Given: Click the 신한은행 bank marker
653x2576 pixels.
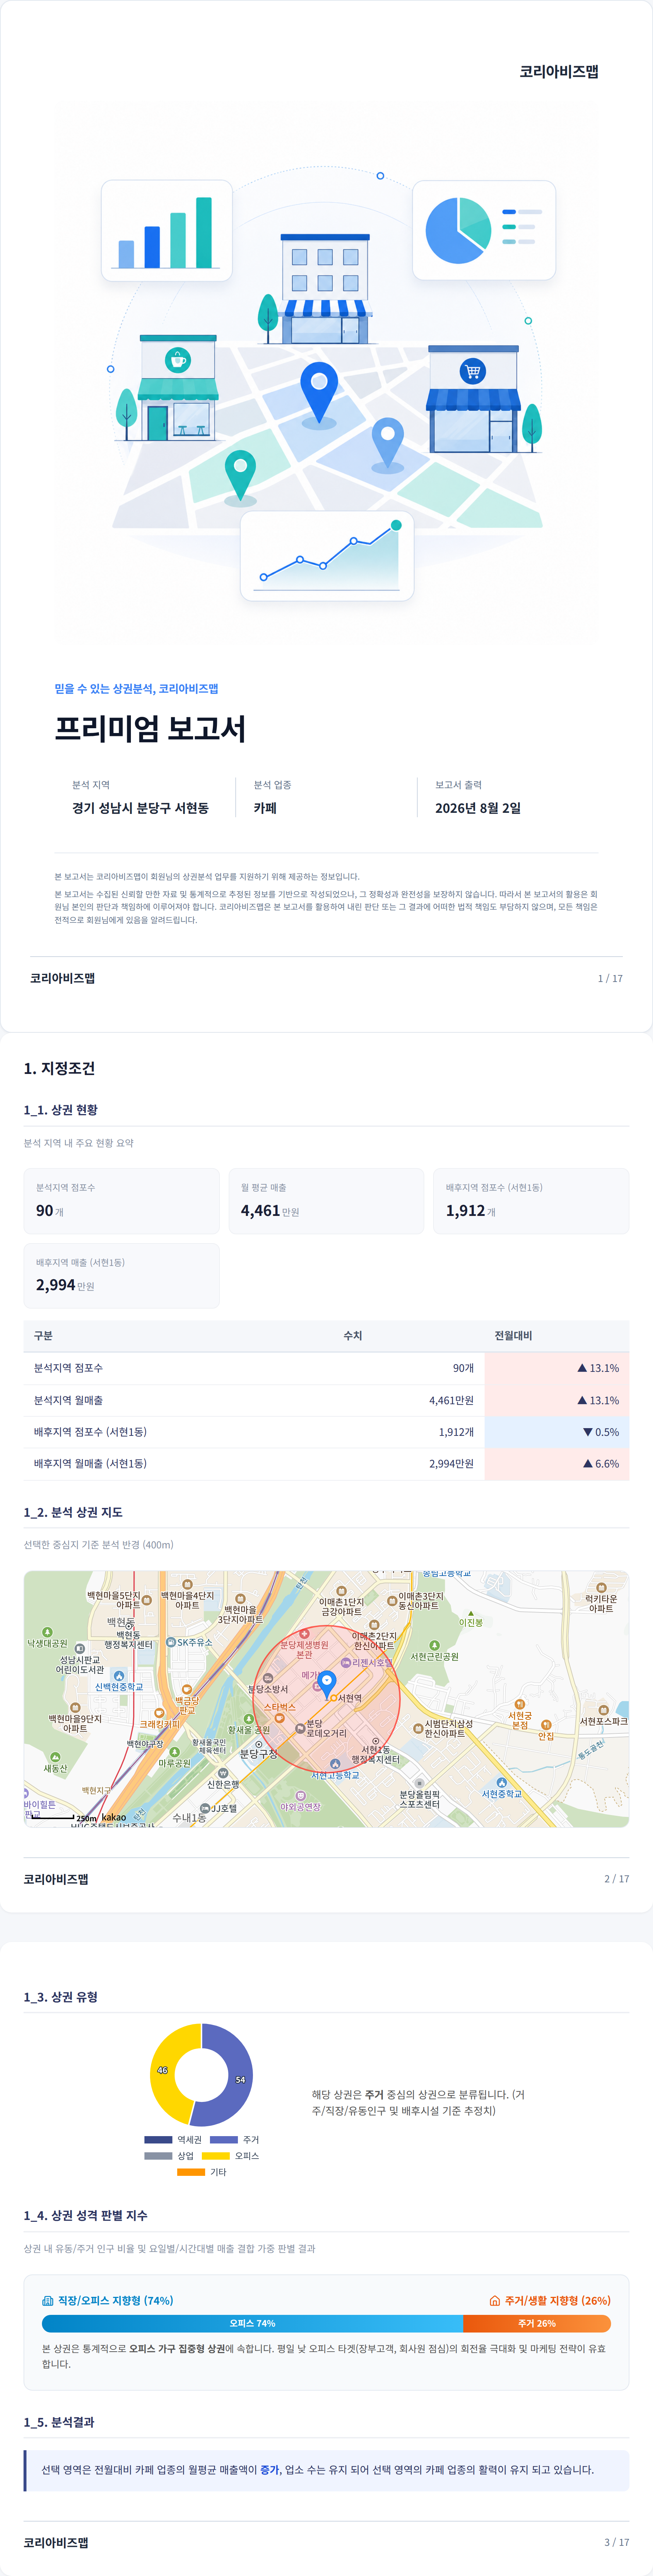Looking at the screenshot, I should pos(223,1774).
